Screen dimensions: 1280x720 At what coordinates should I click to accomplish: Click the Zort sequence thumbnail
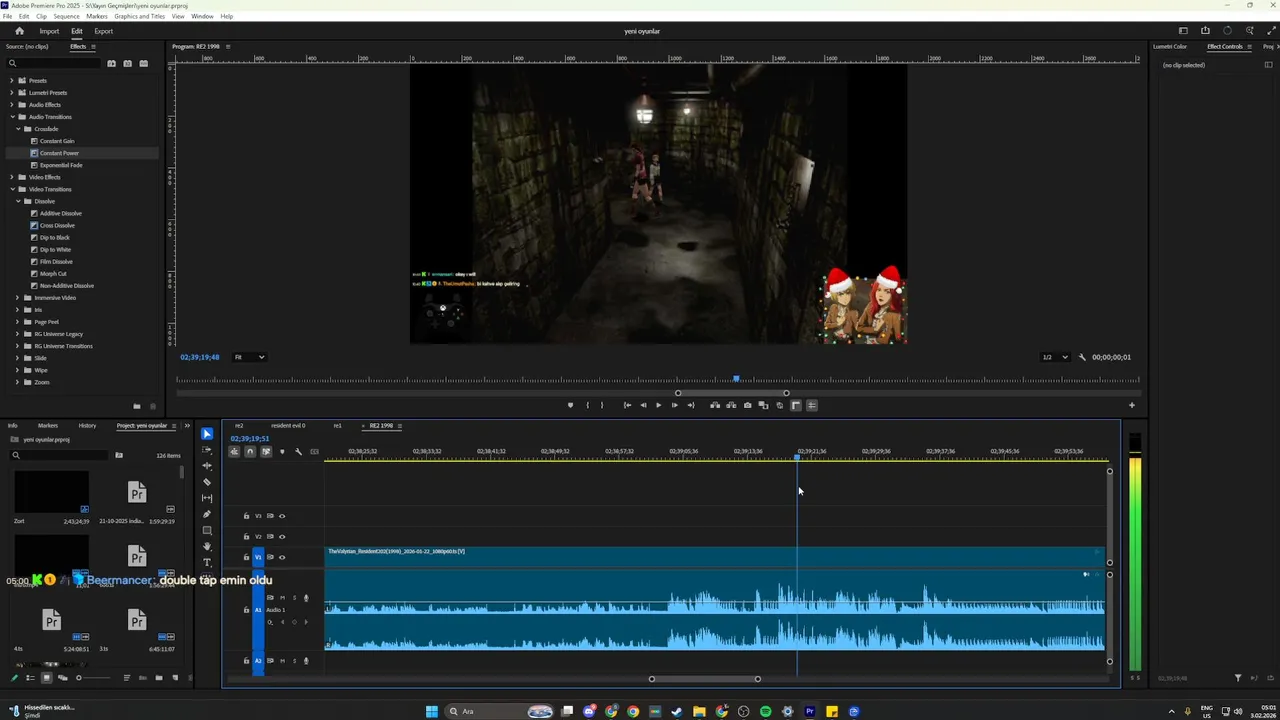click(x=51, y=491)
